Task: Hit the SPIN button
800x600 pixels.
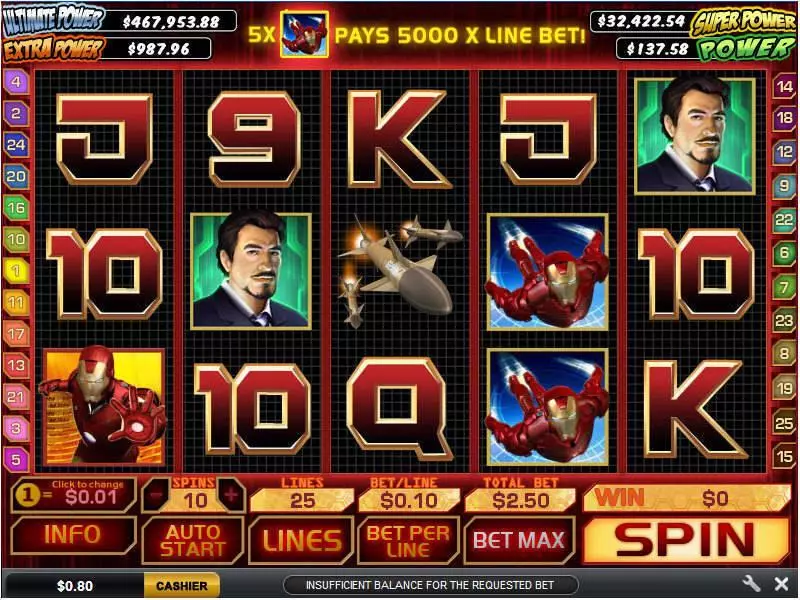Action: [686, 540]
